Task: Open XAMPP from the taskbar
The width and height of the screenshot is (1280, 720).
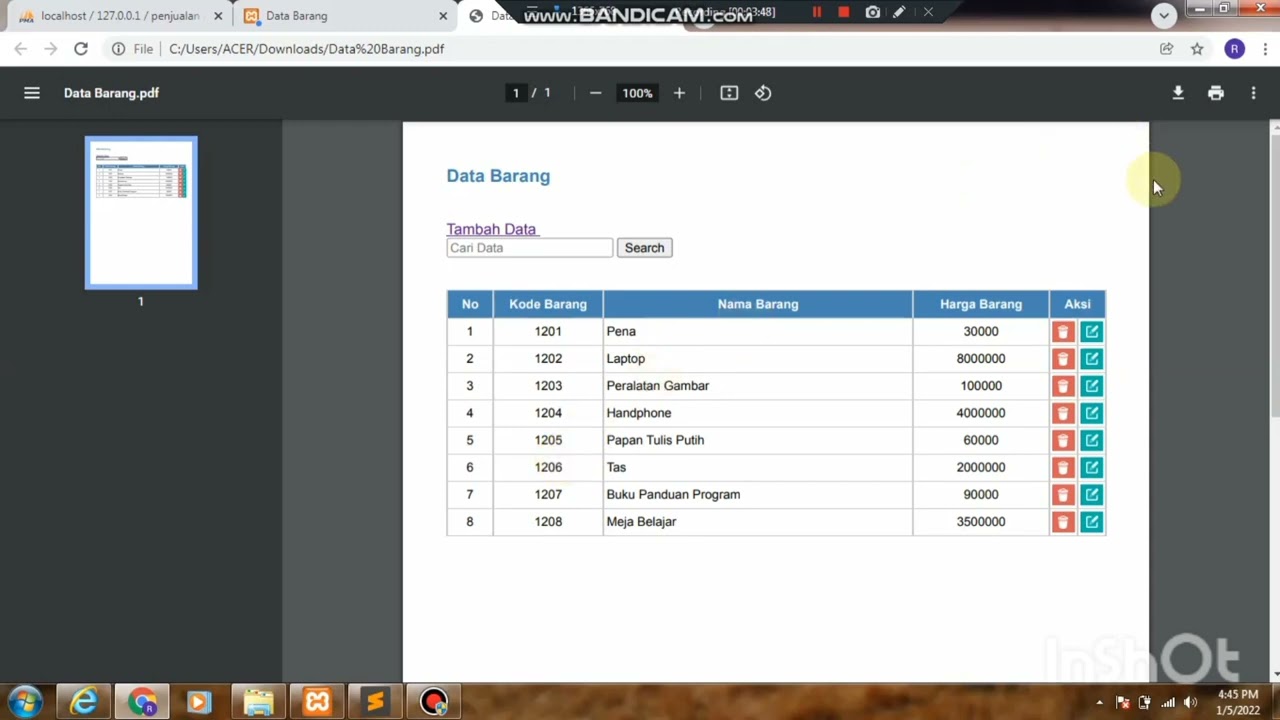Action: (317, 702)
